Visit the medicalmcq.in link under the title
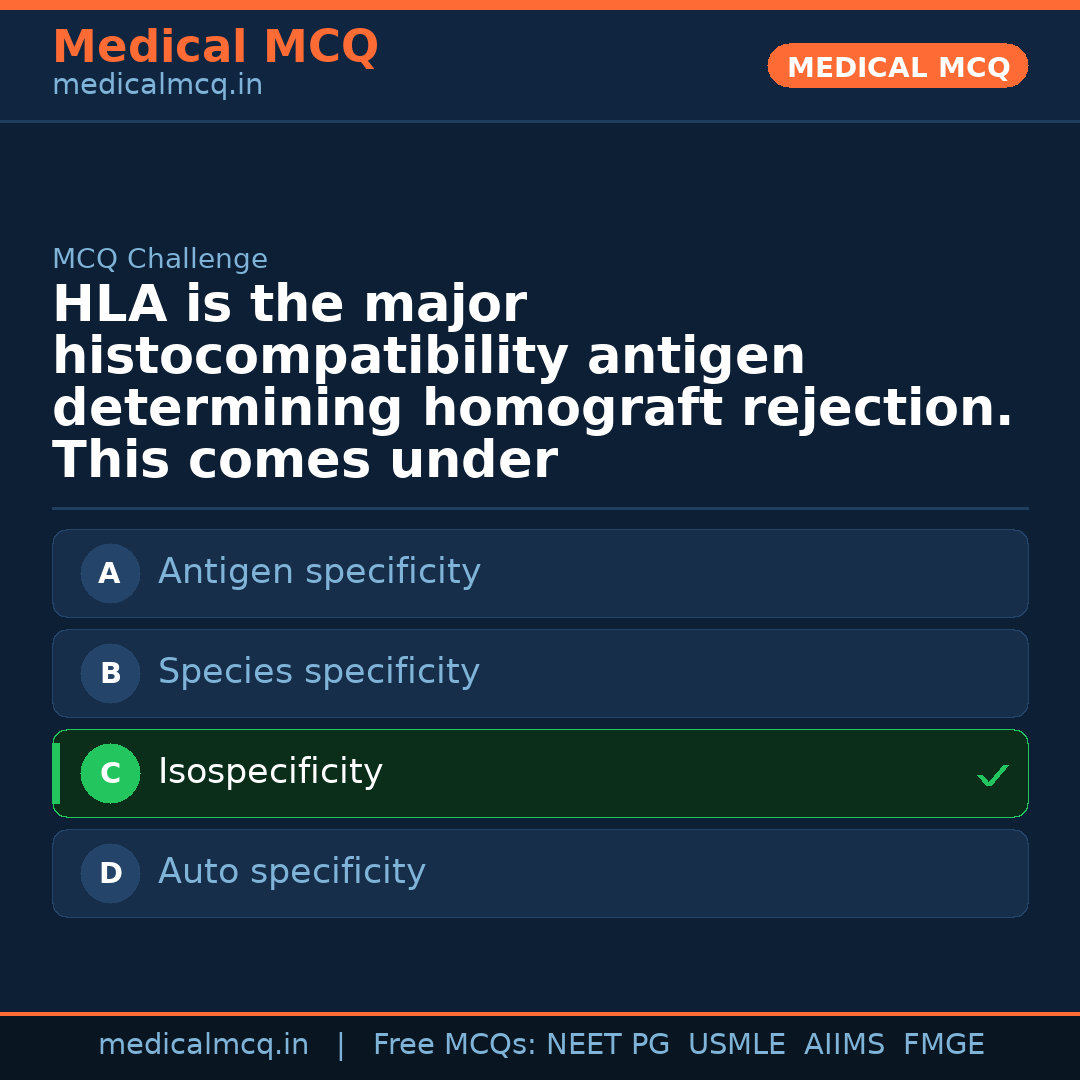1080x1080 pixels. click(157, 86)
